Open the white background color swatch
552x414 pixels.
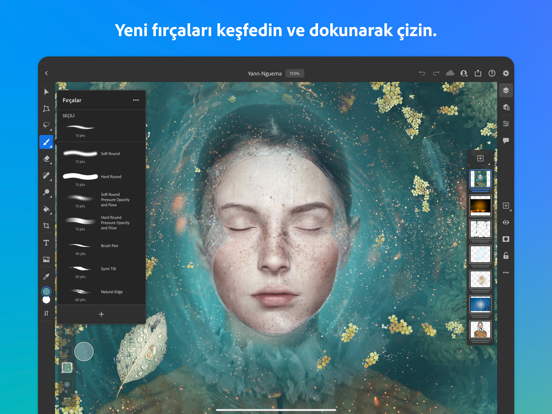[x=46, y=300]
